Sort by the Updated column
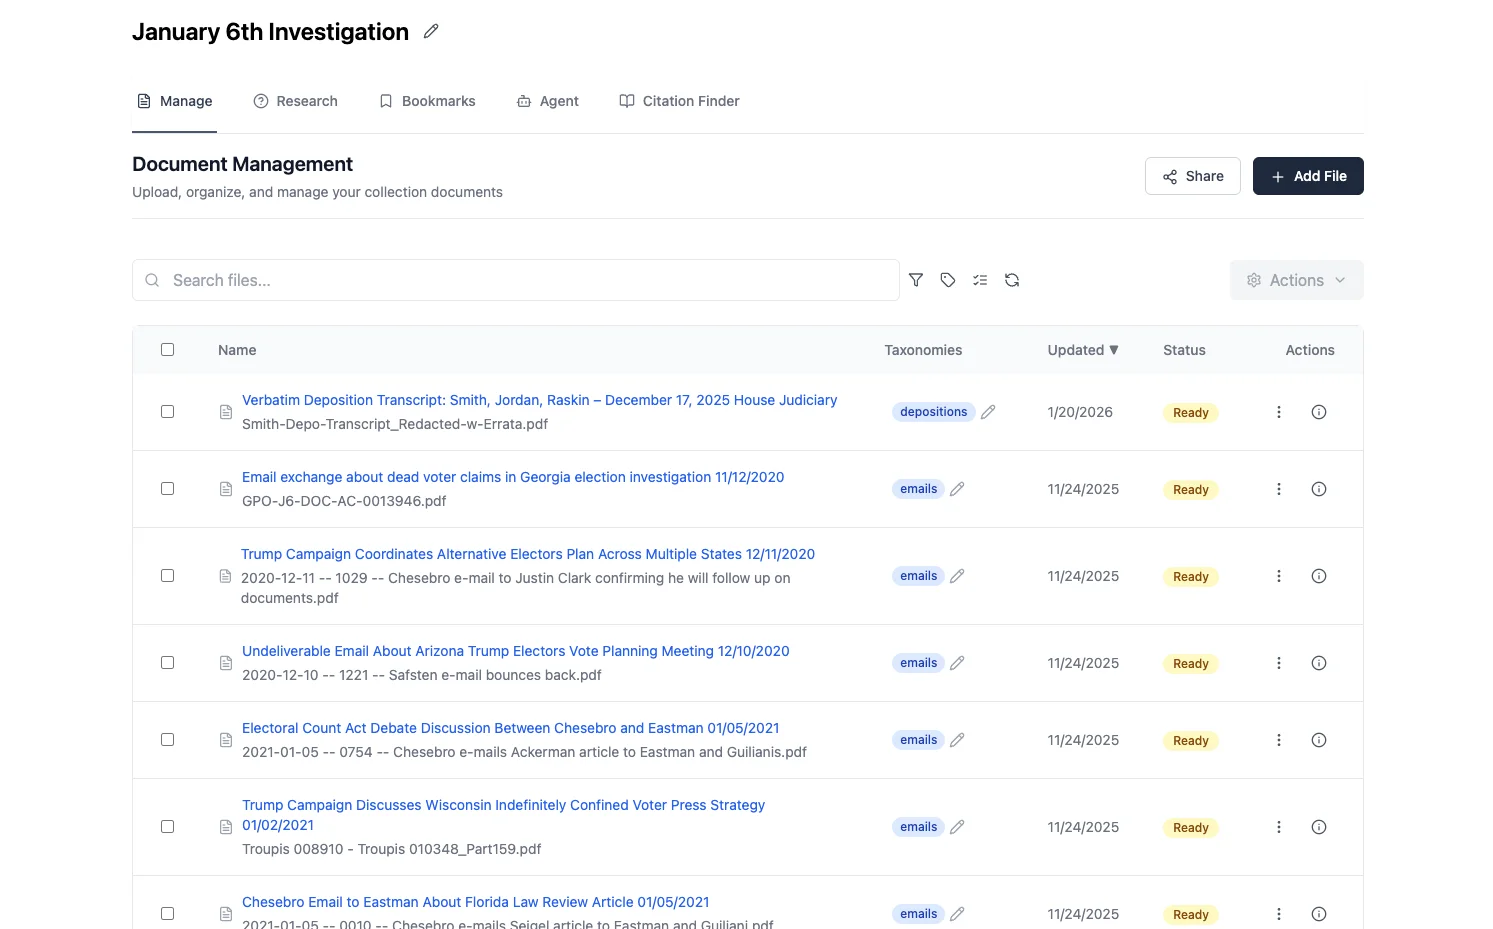 click(1082, 350)
